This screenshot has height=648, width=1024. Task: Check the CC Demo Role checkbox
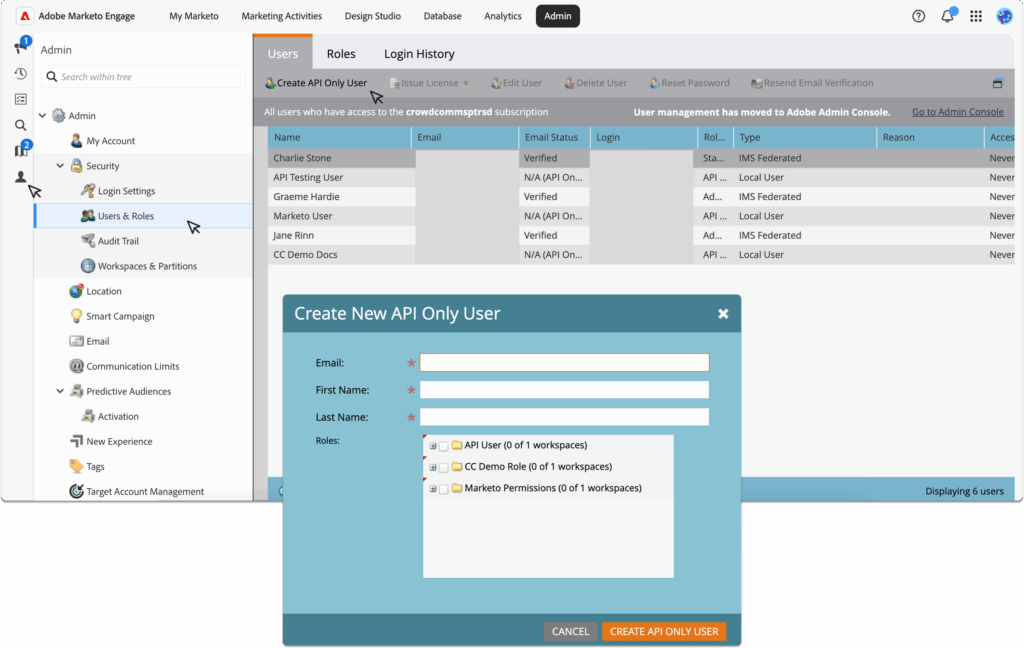[x=444, y=467]
